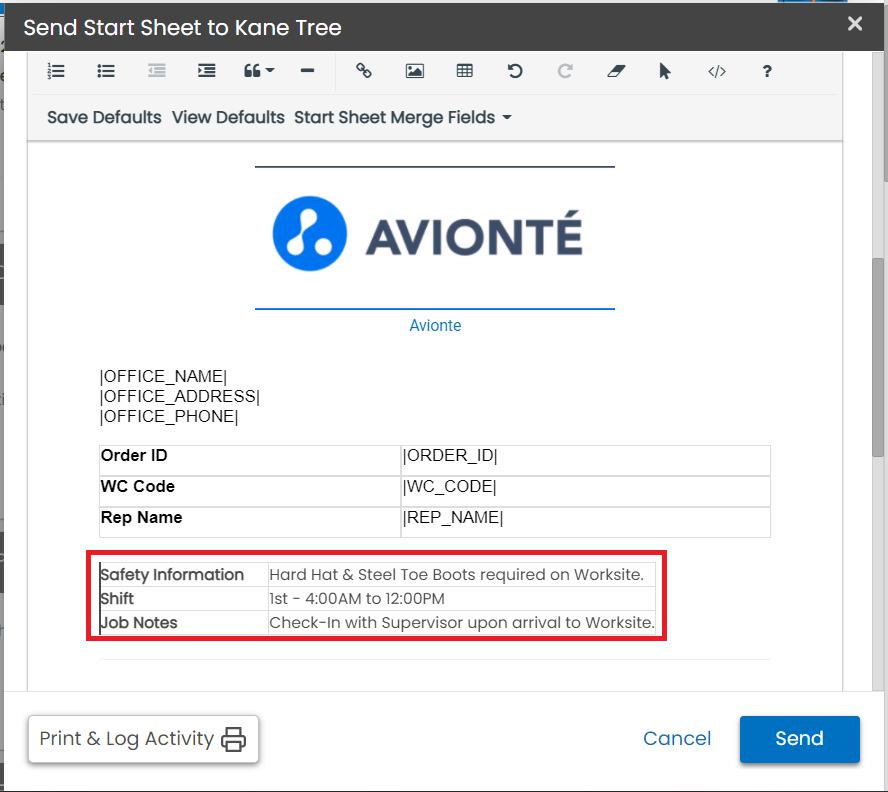This screenshot has width=888, height=792.
Task: Insert a horizontal rule line
Action: click(x=307, y=71)
